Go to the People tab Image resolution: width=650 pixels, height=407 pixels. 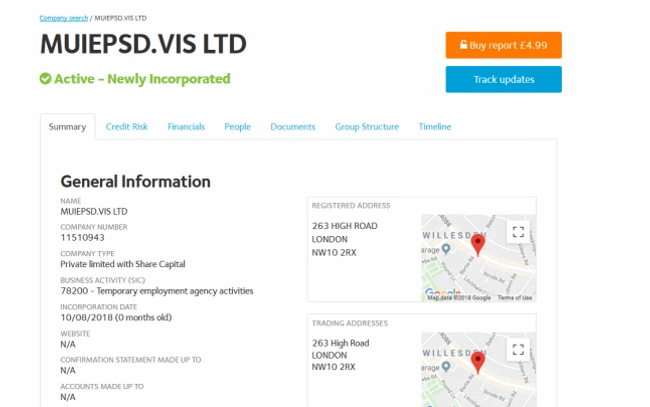(238, 127)
